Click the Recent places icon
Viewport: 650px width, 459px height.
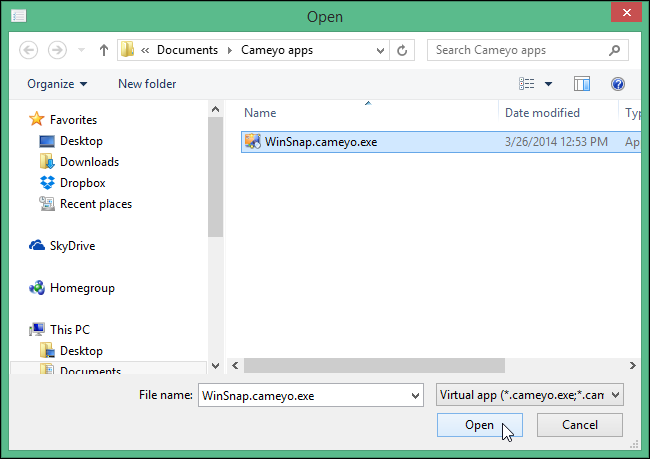tap(47, 204)
